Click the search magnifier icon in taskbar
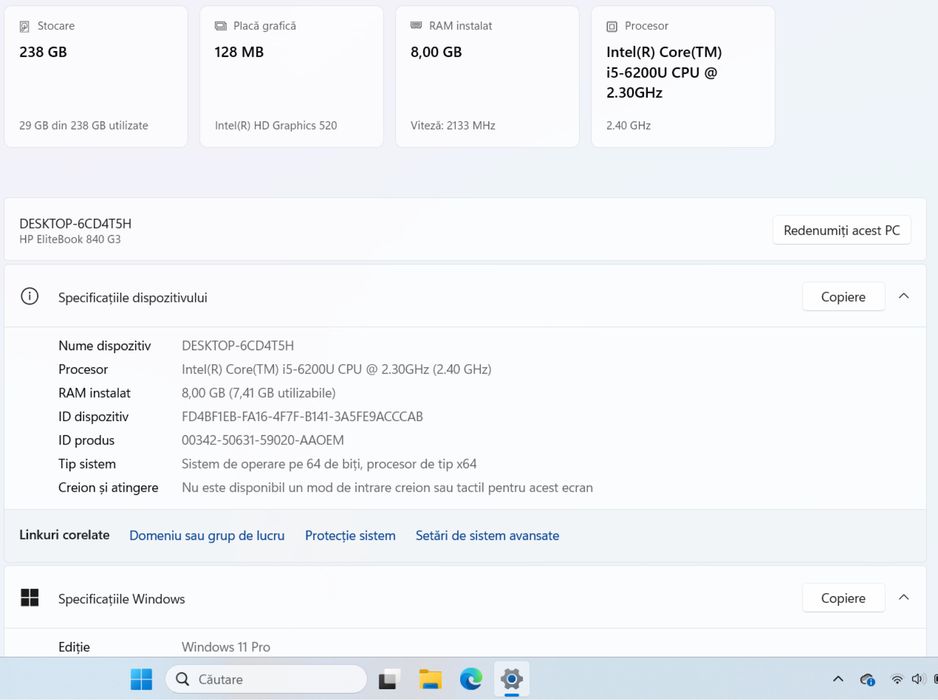This screenshot has height=700, width=938. 182,679
